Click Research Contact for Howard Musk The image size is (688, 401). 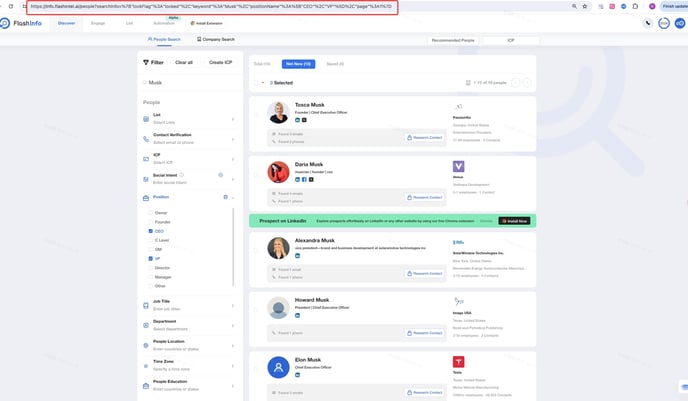click(425, 333)
